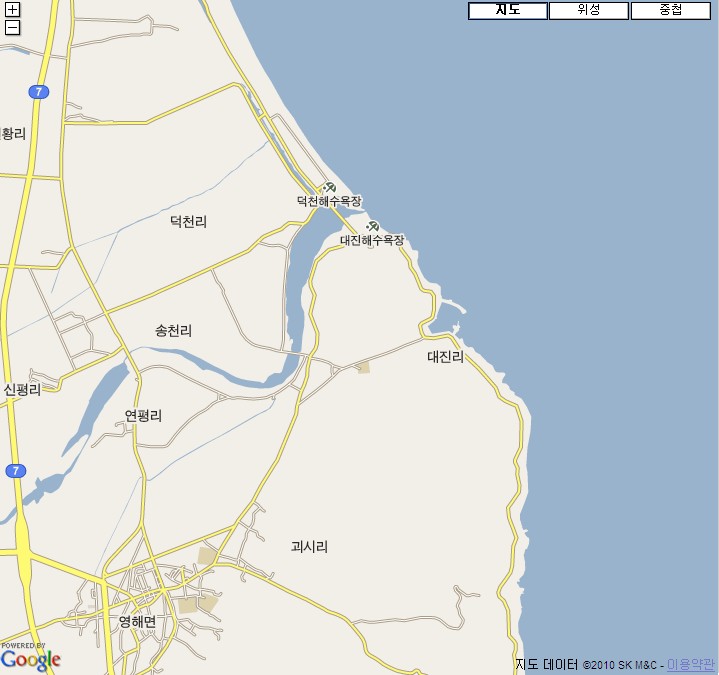Image resolution: width=719 pixels, height=675 pixels.
Task: Click the 영해면 town label
Action: pyautogui.click(x=138, y=622)
